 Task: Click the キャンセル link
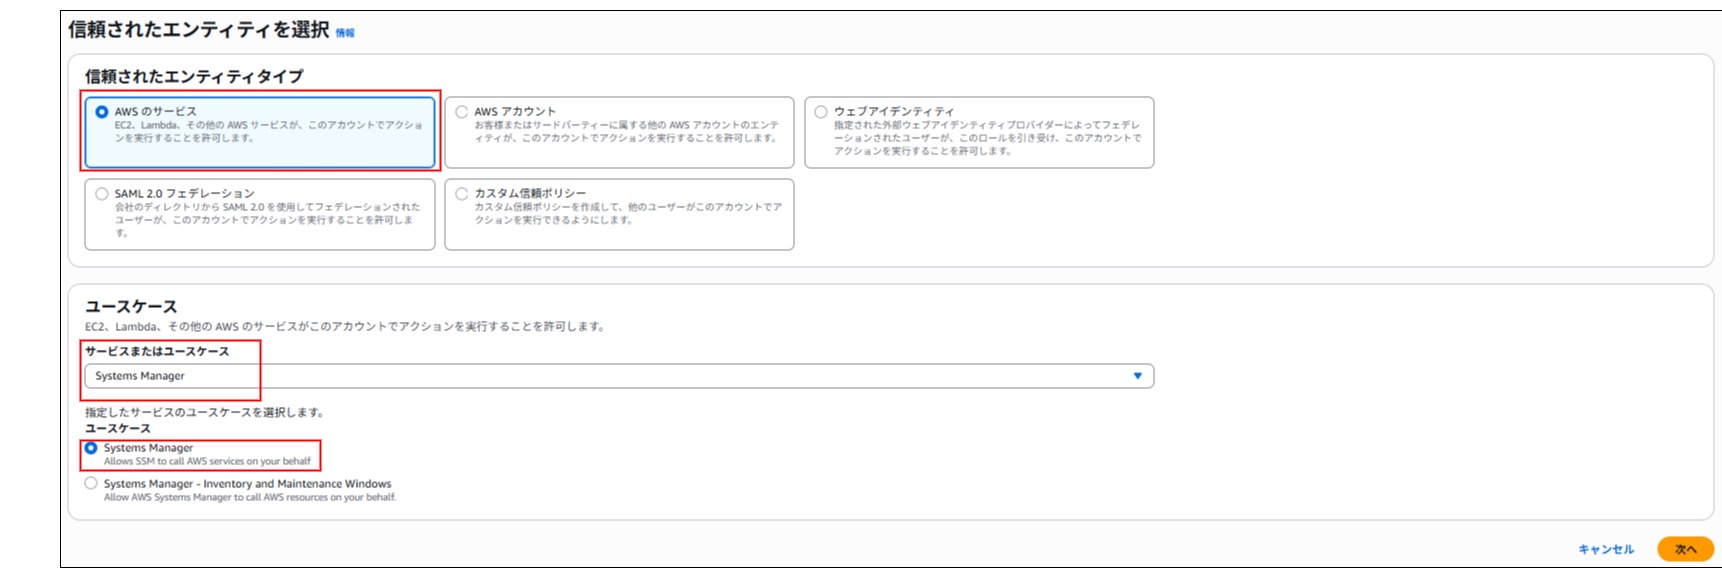coord(1605,549)
